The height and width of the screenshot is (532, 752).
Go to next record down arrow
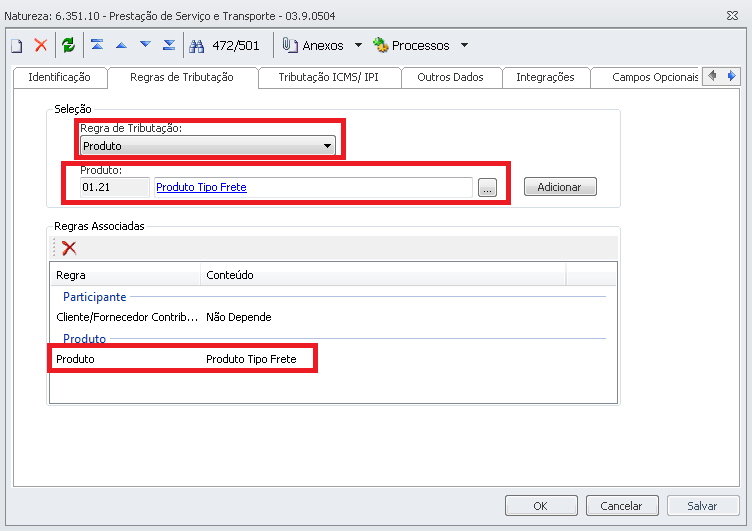pyautogui.click(x=145, y=45)
